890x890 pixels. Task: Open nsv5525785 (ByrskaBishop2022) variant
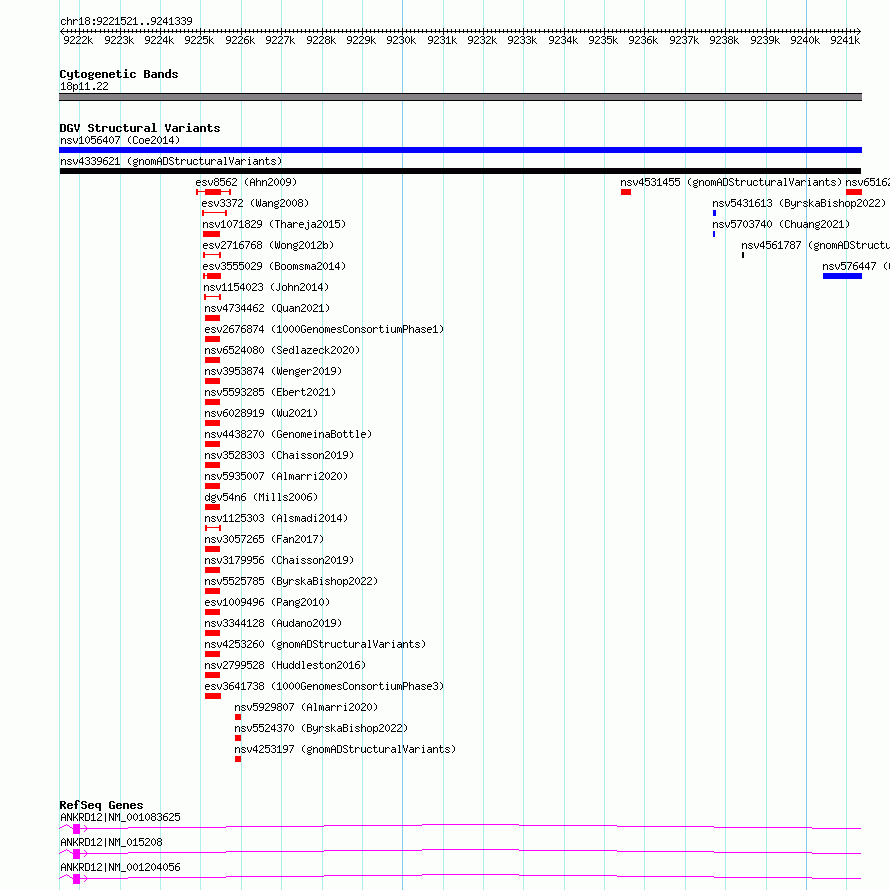click(x=291, y=581)
